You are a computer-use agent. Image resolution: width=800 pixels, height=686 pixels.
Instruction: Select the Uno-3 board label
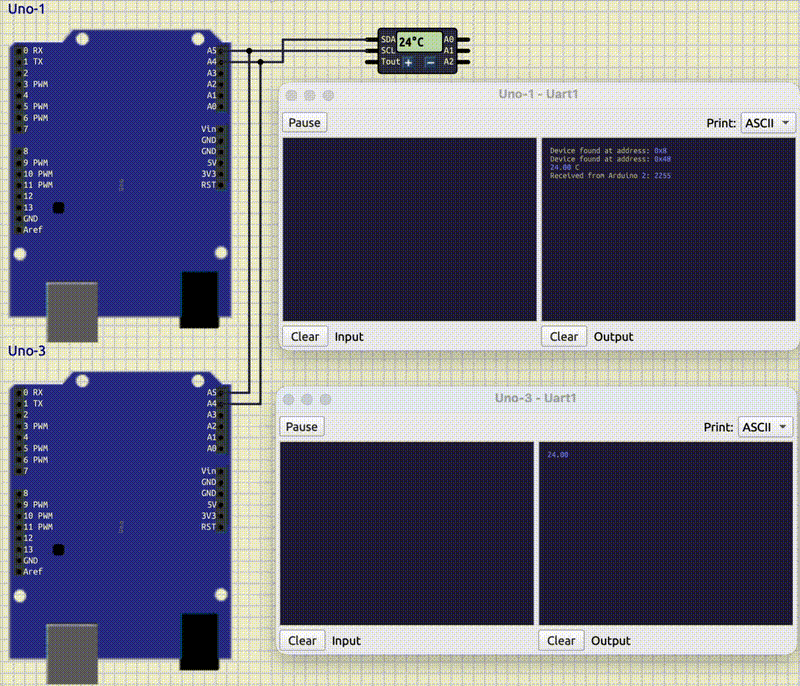coord(28,351)
